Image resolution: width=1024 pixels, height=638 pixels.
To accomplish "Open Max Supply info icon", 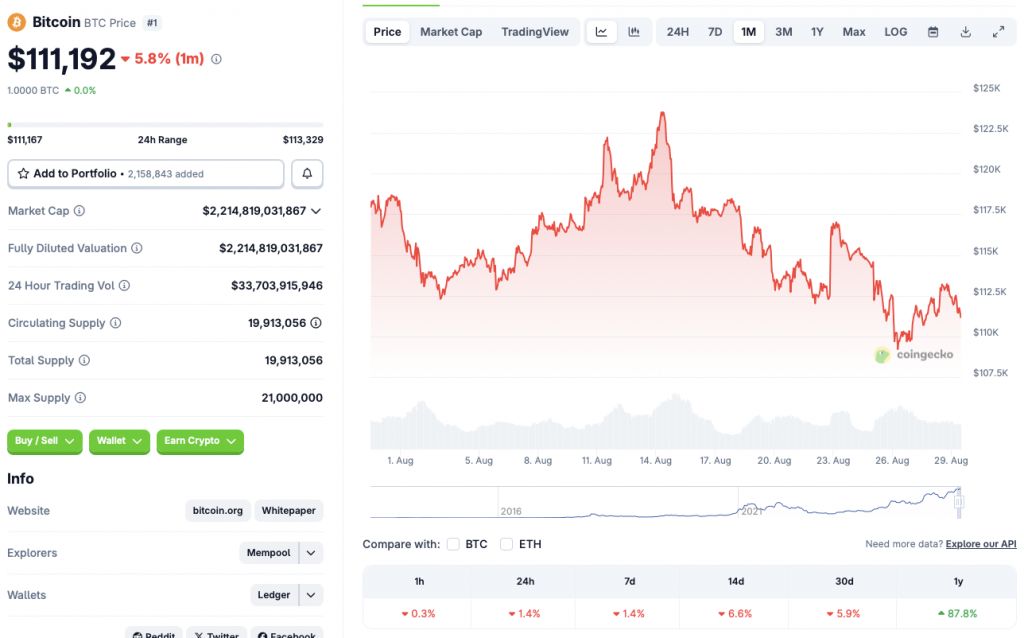I will click(x=80, y=398).
